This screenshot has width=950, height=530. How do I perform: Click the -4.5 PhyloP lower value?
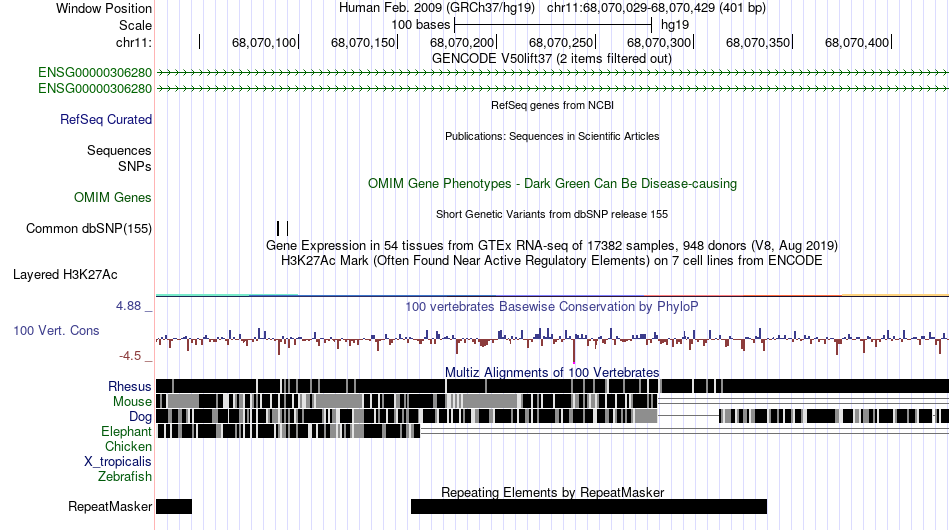click(x=130, y=356)
